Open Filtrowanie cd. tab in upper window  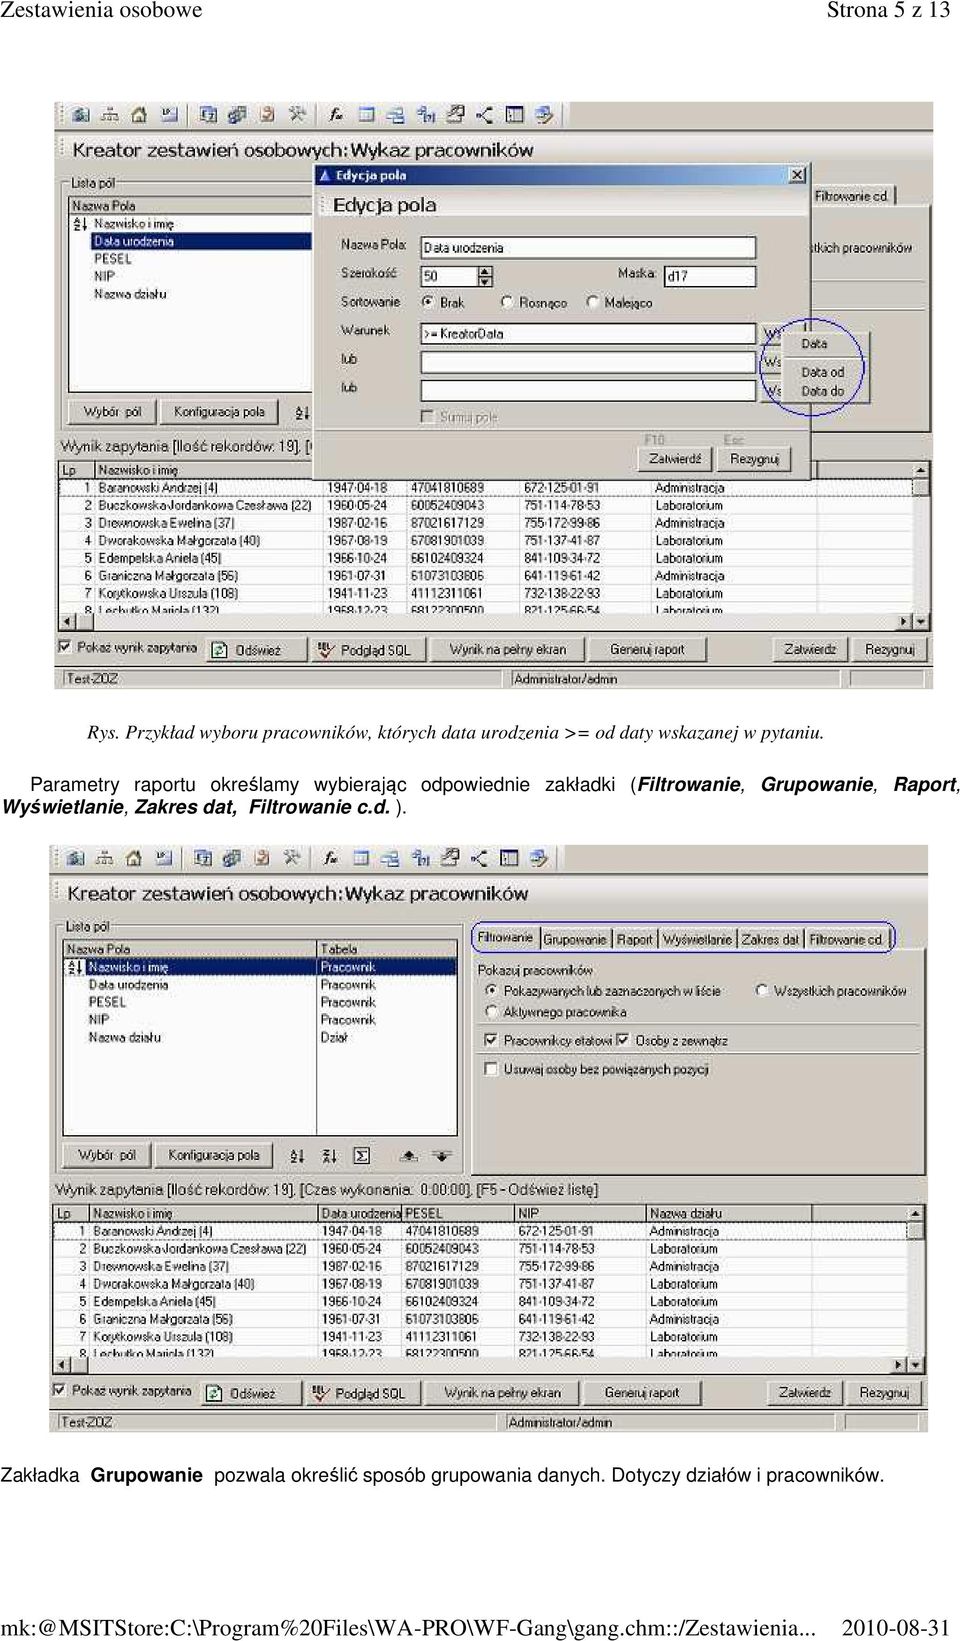(x=851, y=196)
